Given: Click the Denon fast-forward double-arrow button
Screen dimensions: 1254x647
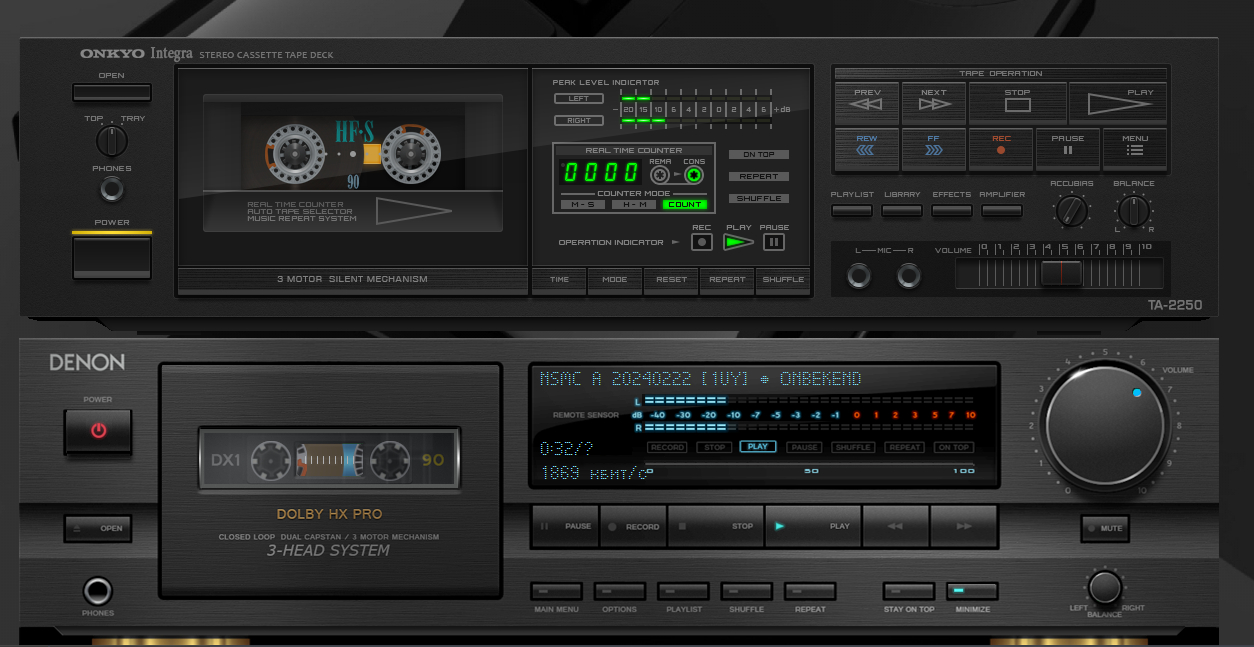Looking at the screenshot, I should pyautogui.click(x=964, y=526).
